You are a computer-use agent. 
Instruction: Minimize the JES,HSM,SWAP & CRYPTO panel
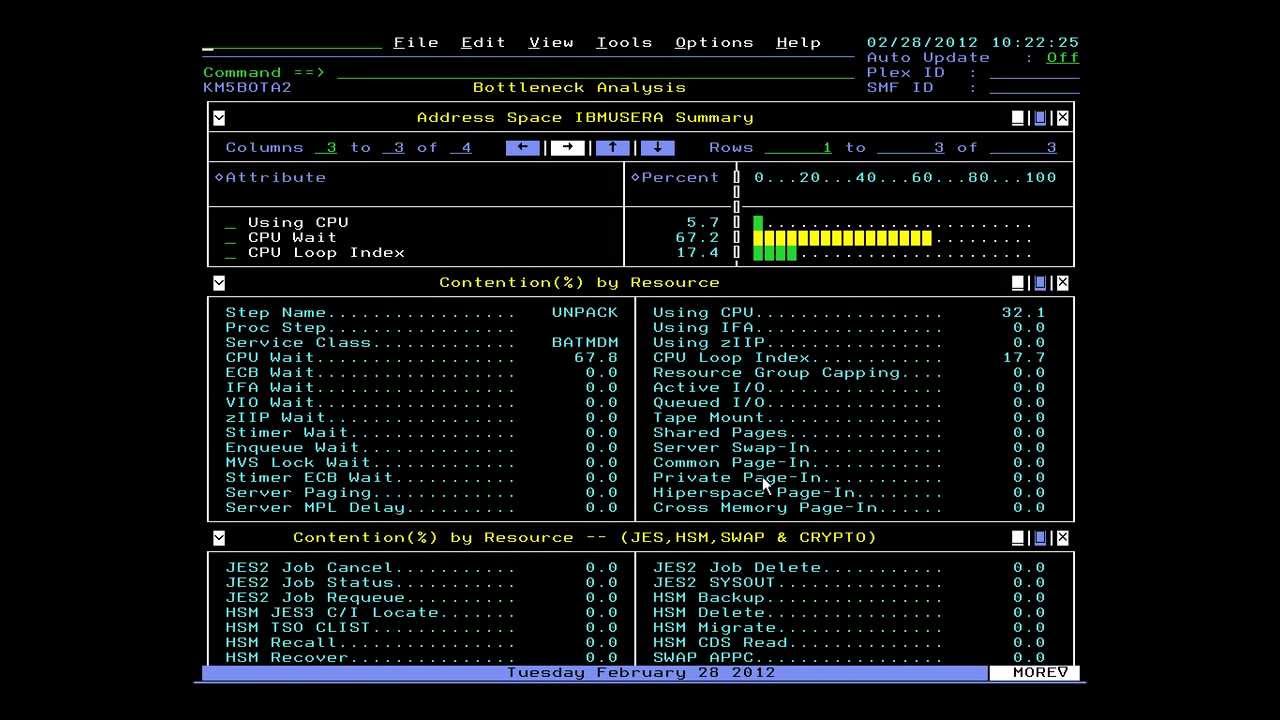pyautogui.click(x=1018, y=538)
